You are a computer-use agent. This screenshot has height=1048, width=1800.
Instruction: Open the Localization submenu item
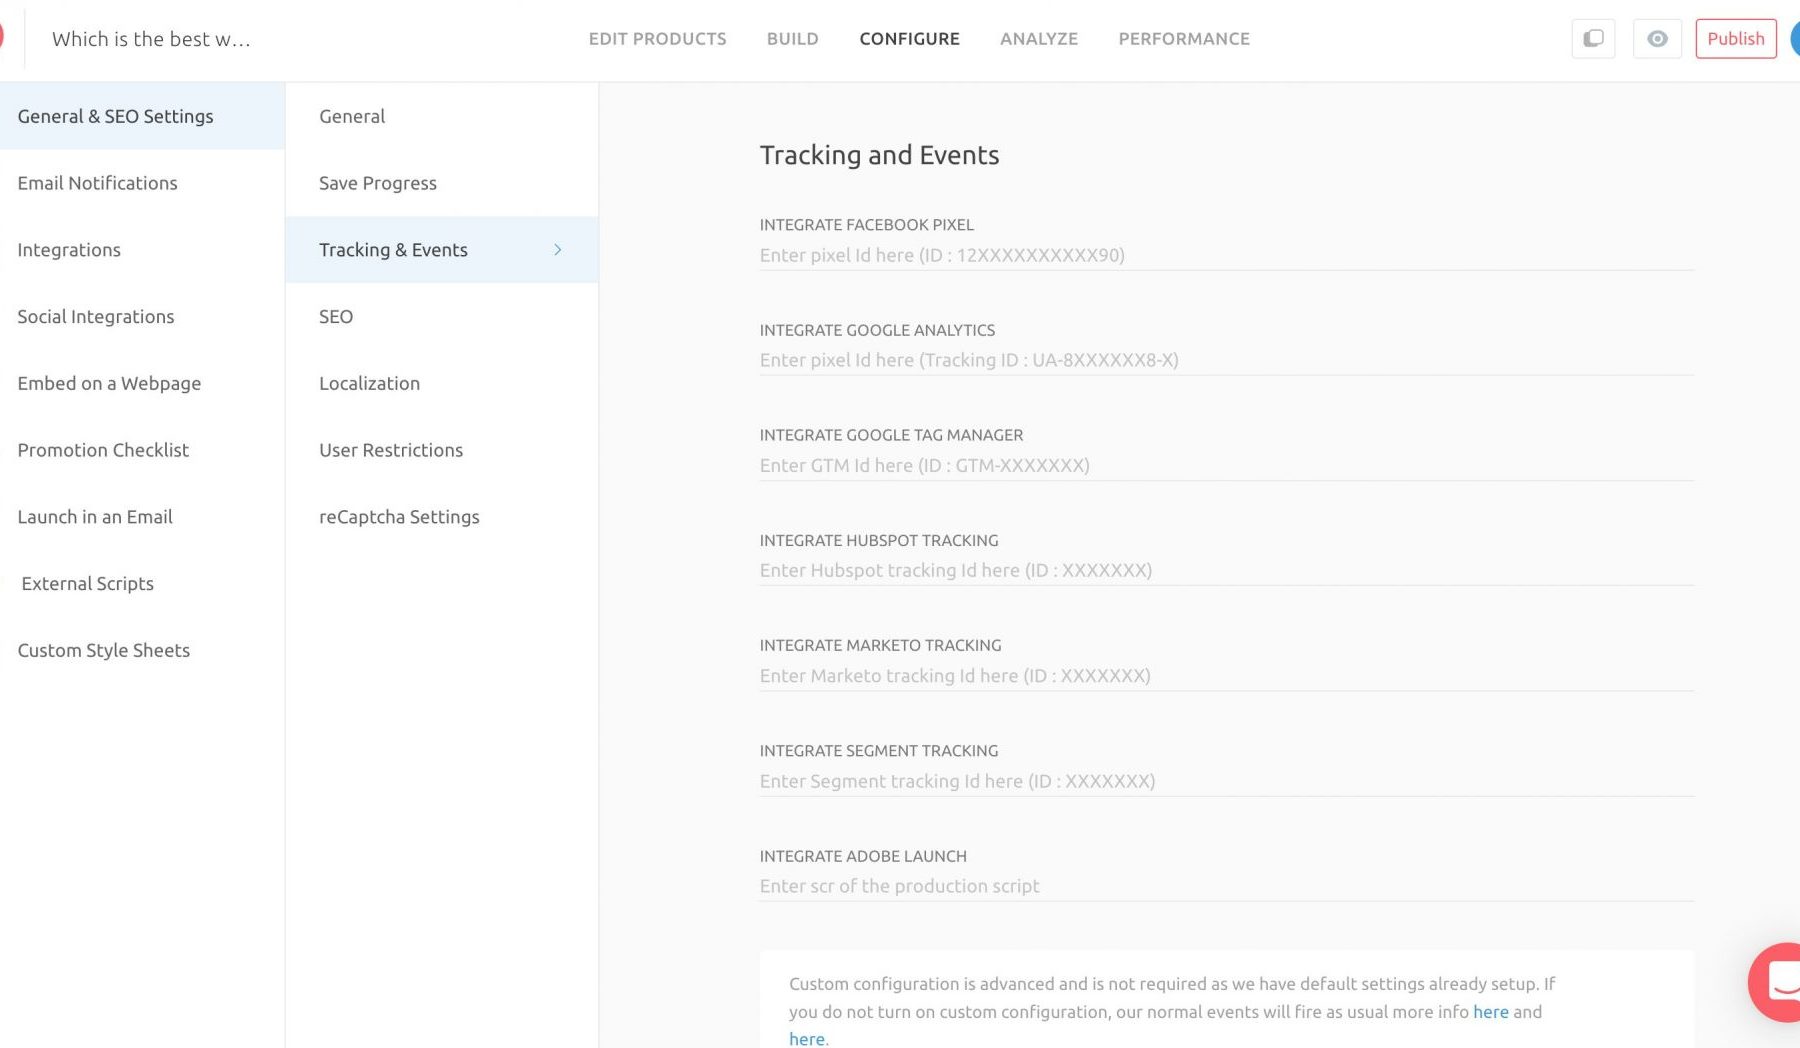coord(369,384)
